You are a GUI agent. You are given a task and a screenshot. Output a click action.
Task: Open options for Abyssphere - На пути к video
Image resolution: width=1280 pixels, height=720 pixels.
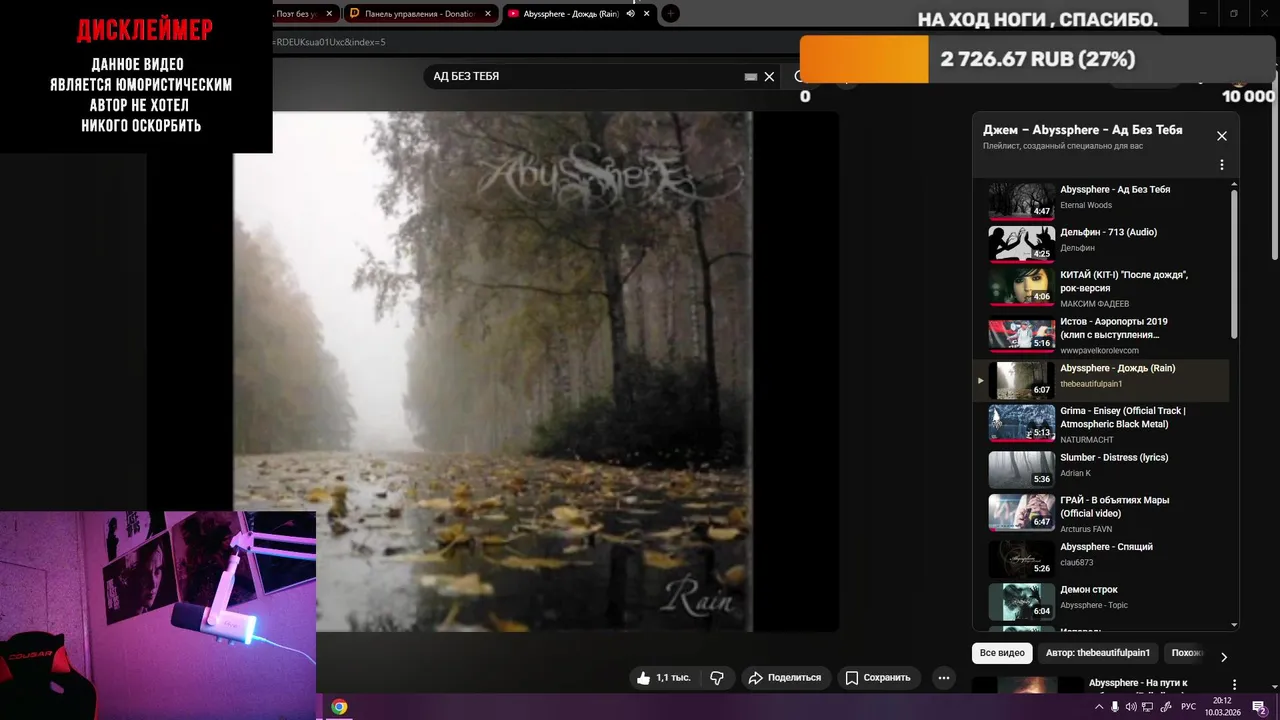point(1234,685)
